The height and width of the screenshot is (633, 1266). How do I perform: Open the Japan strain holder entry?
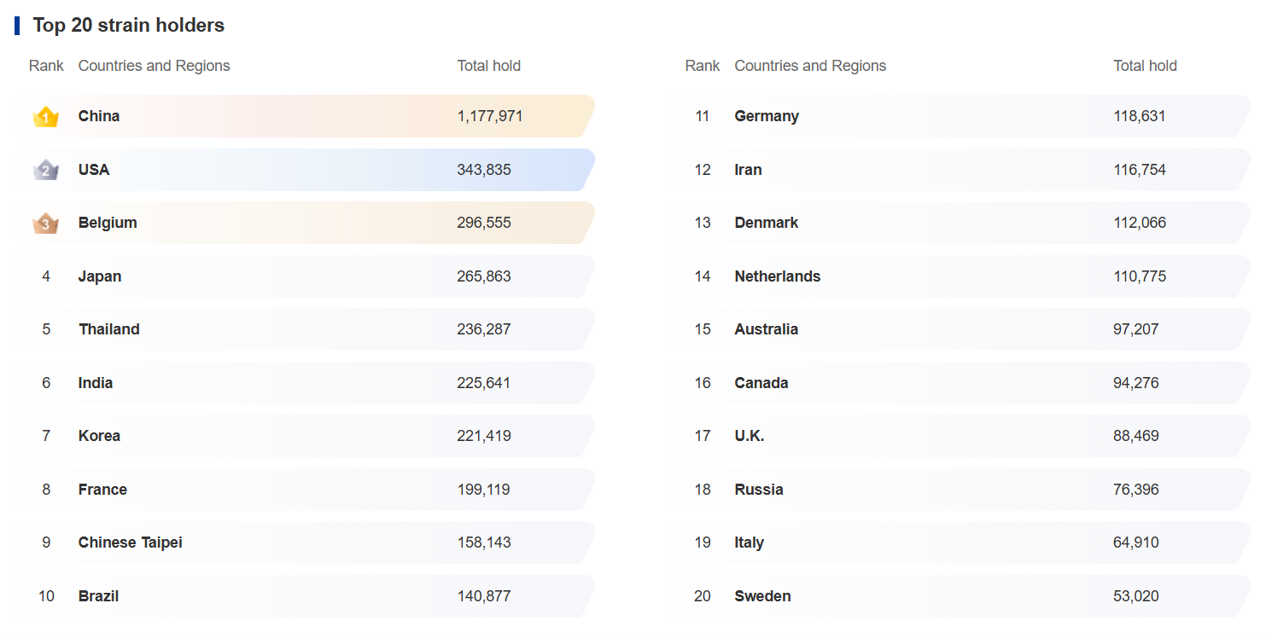coord(100,276)
